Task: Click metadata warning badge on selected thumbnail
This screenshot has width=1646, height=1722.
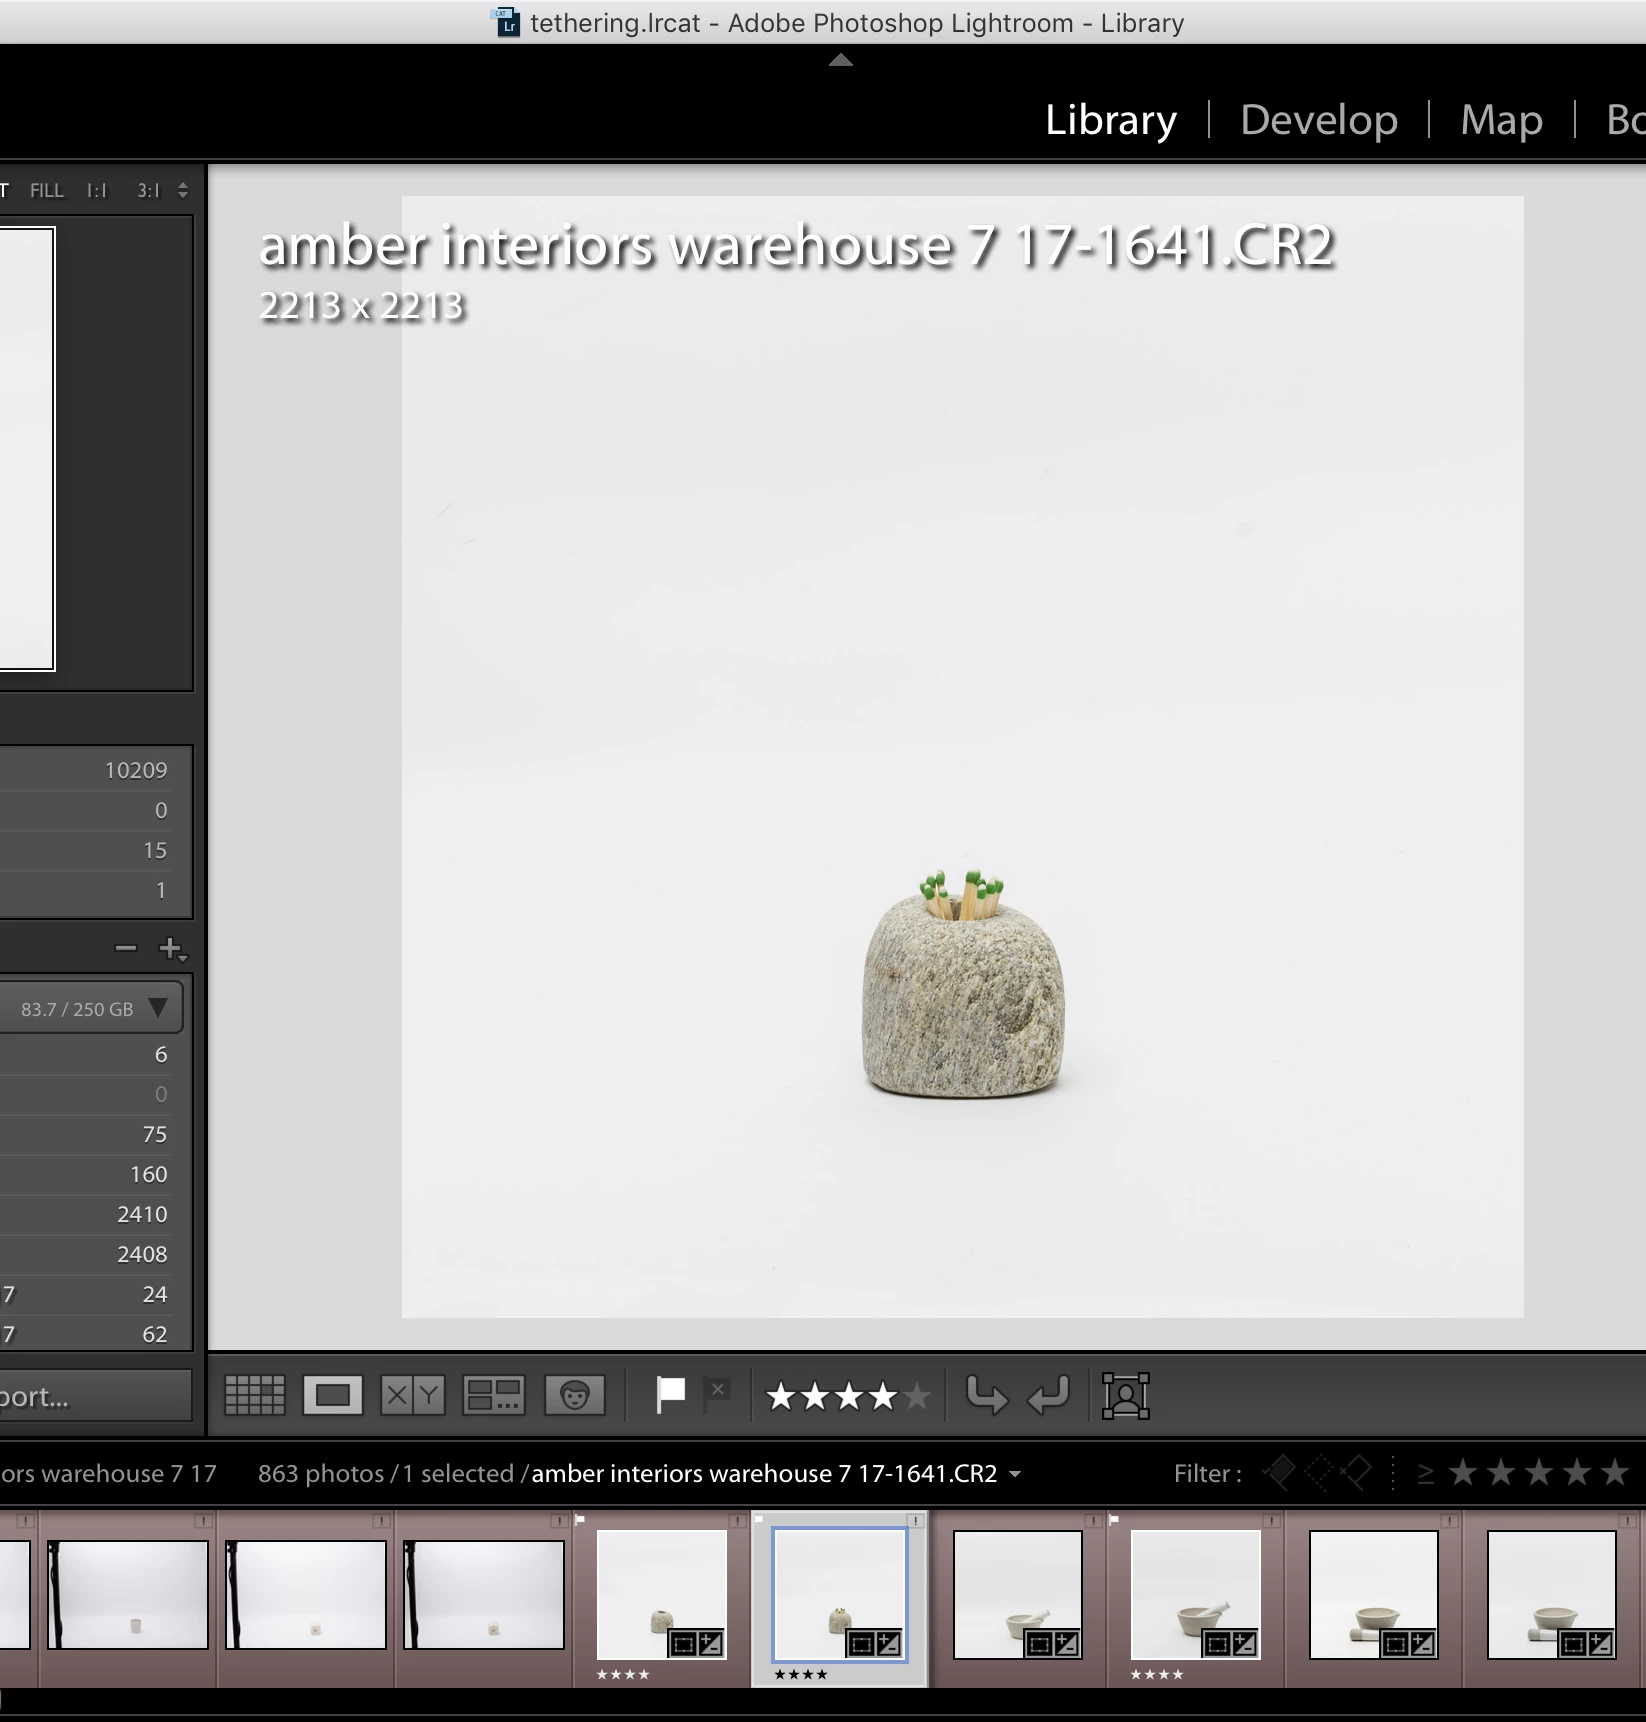Action: pyautogui.click(x=915, y=1520)
